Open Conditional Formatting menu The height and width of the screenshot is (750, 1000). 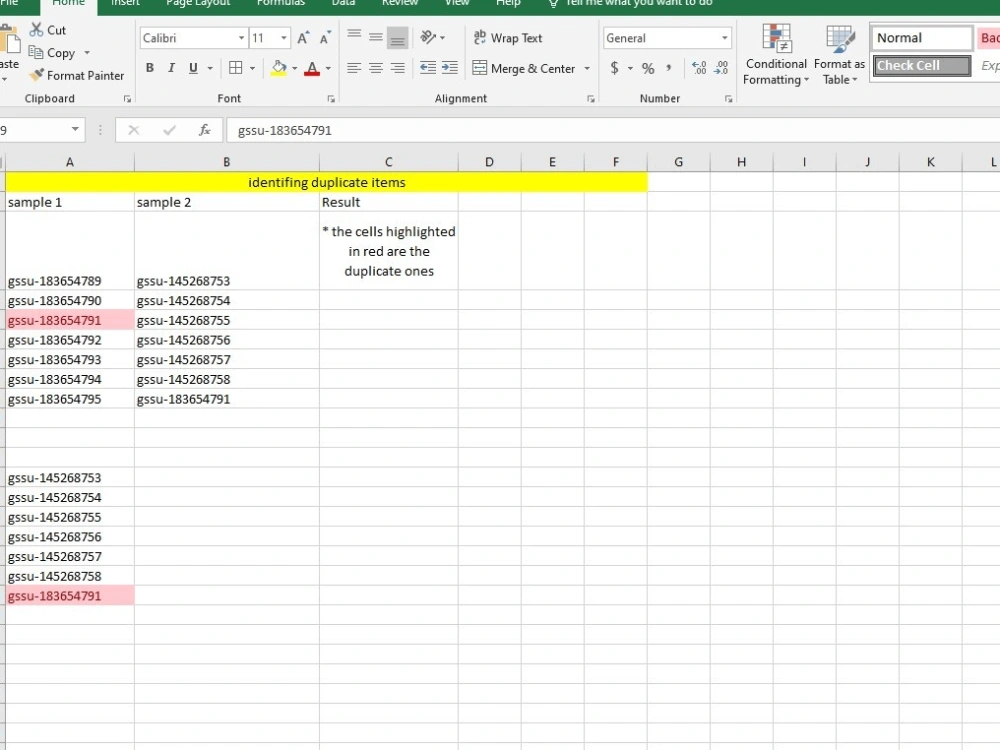(x=776, y=54)
